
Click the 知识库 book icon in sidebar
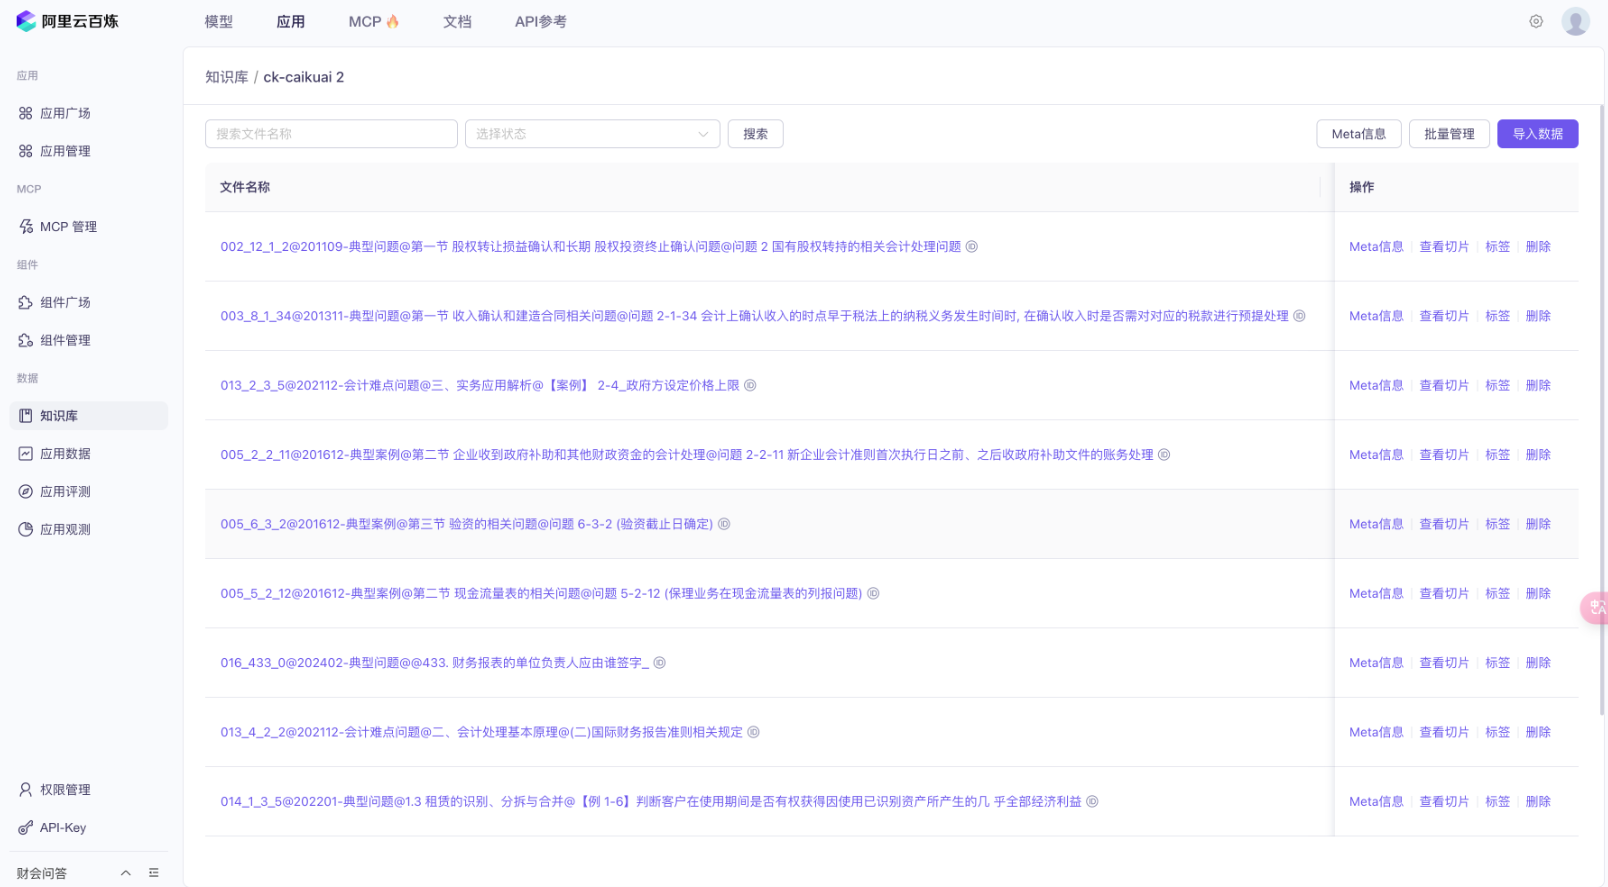pos(26,416)
